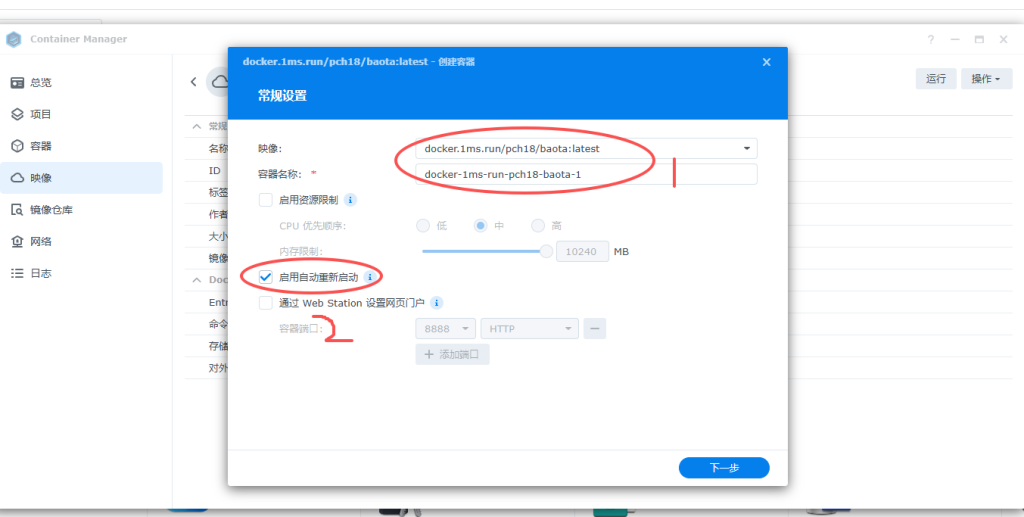Click the help question mark icon
Screen dimensions: 1024x517
click(x=931, y=40)
